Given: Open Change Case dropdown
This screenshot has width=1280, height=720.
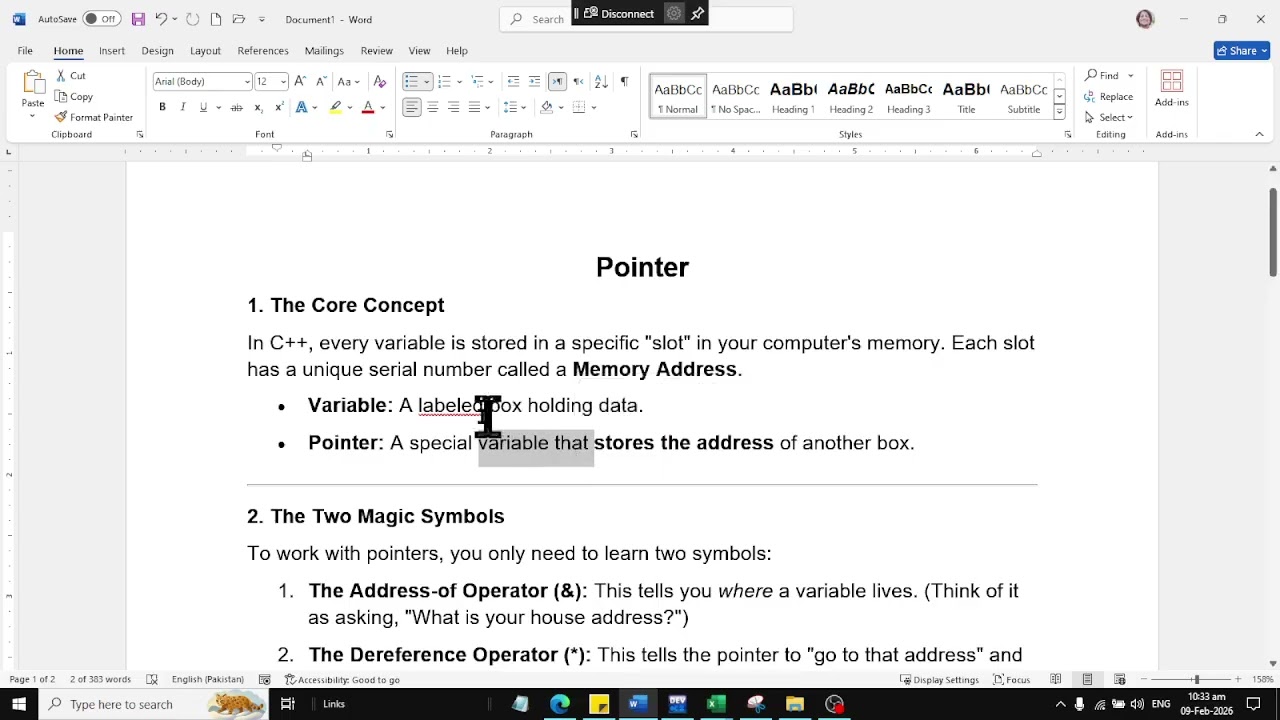Looking at the screenshot, I should pos(348,81).
